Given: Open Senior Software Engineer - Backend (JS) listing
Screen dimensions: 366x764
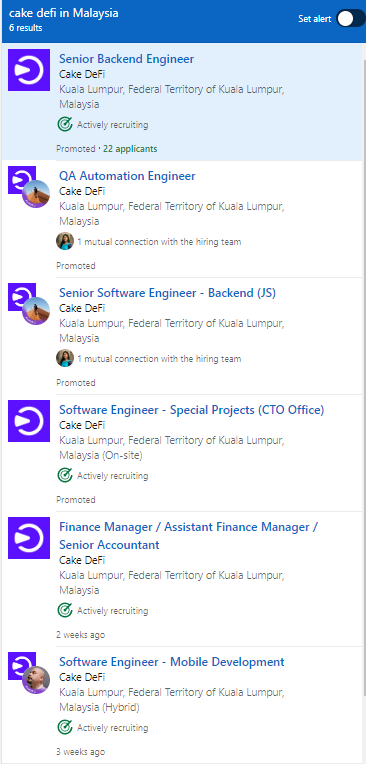Looking at the screenshot, I should pos(167,293).
